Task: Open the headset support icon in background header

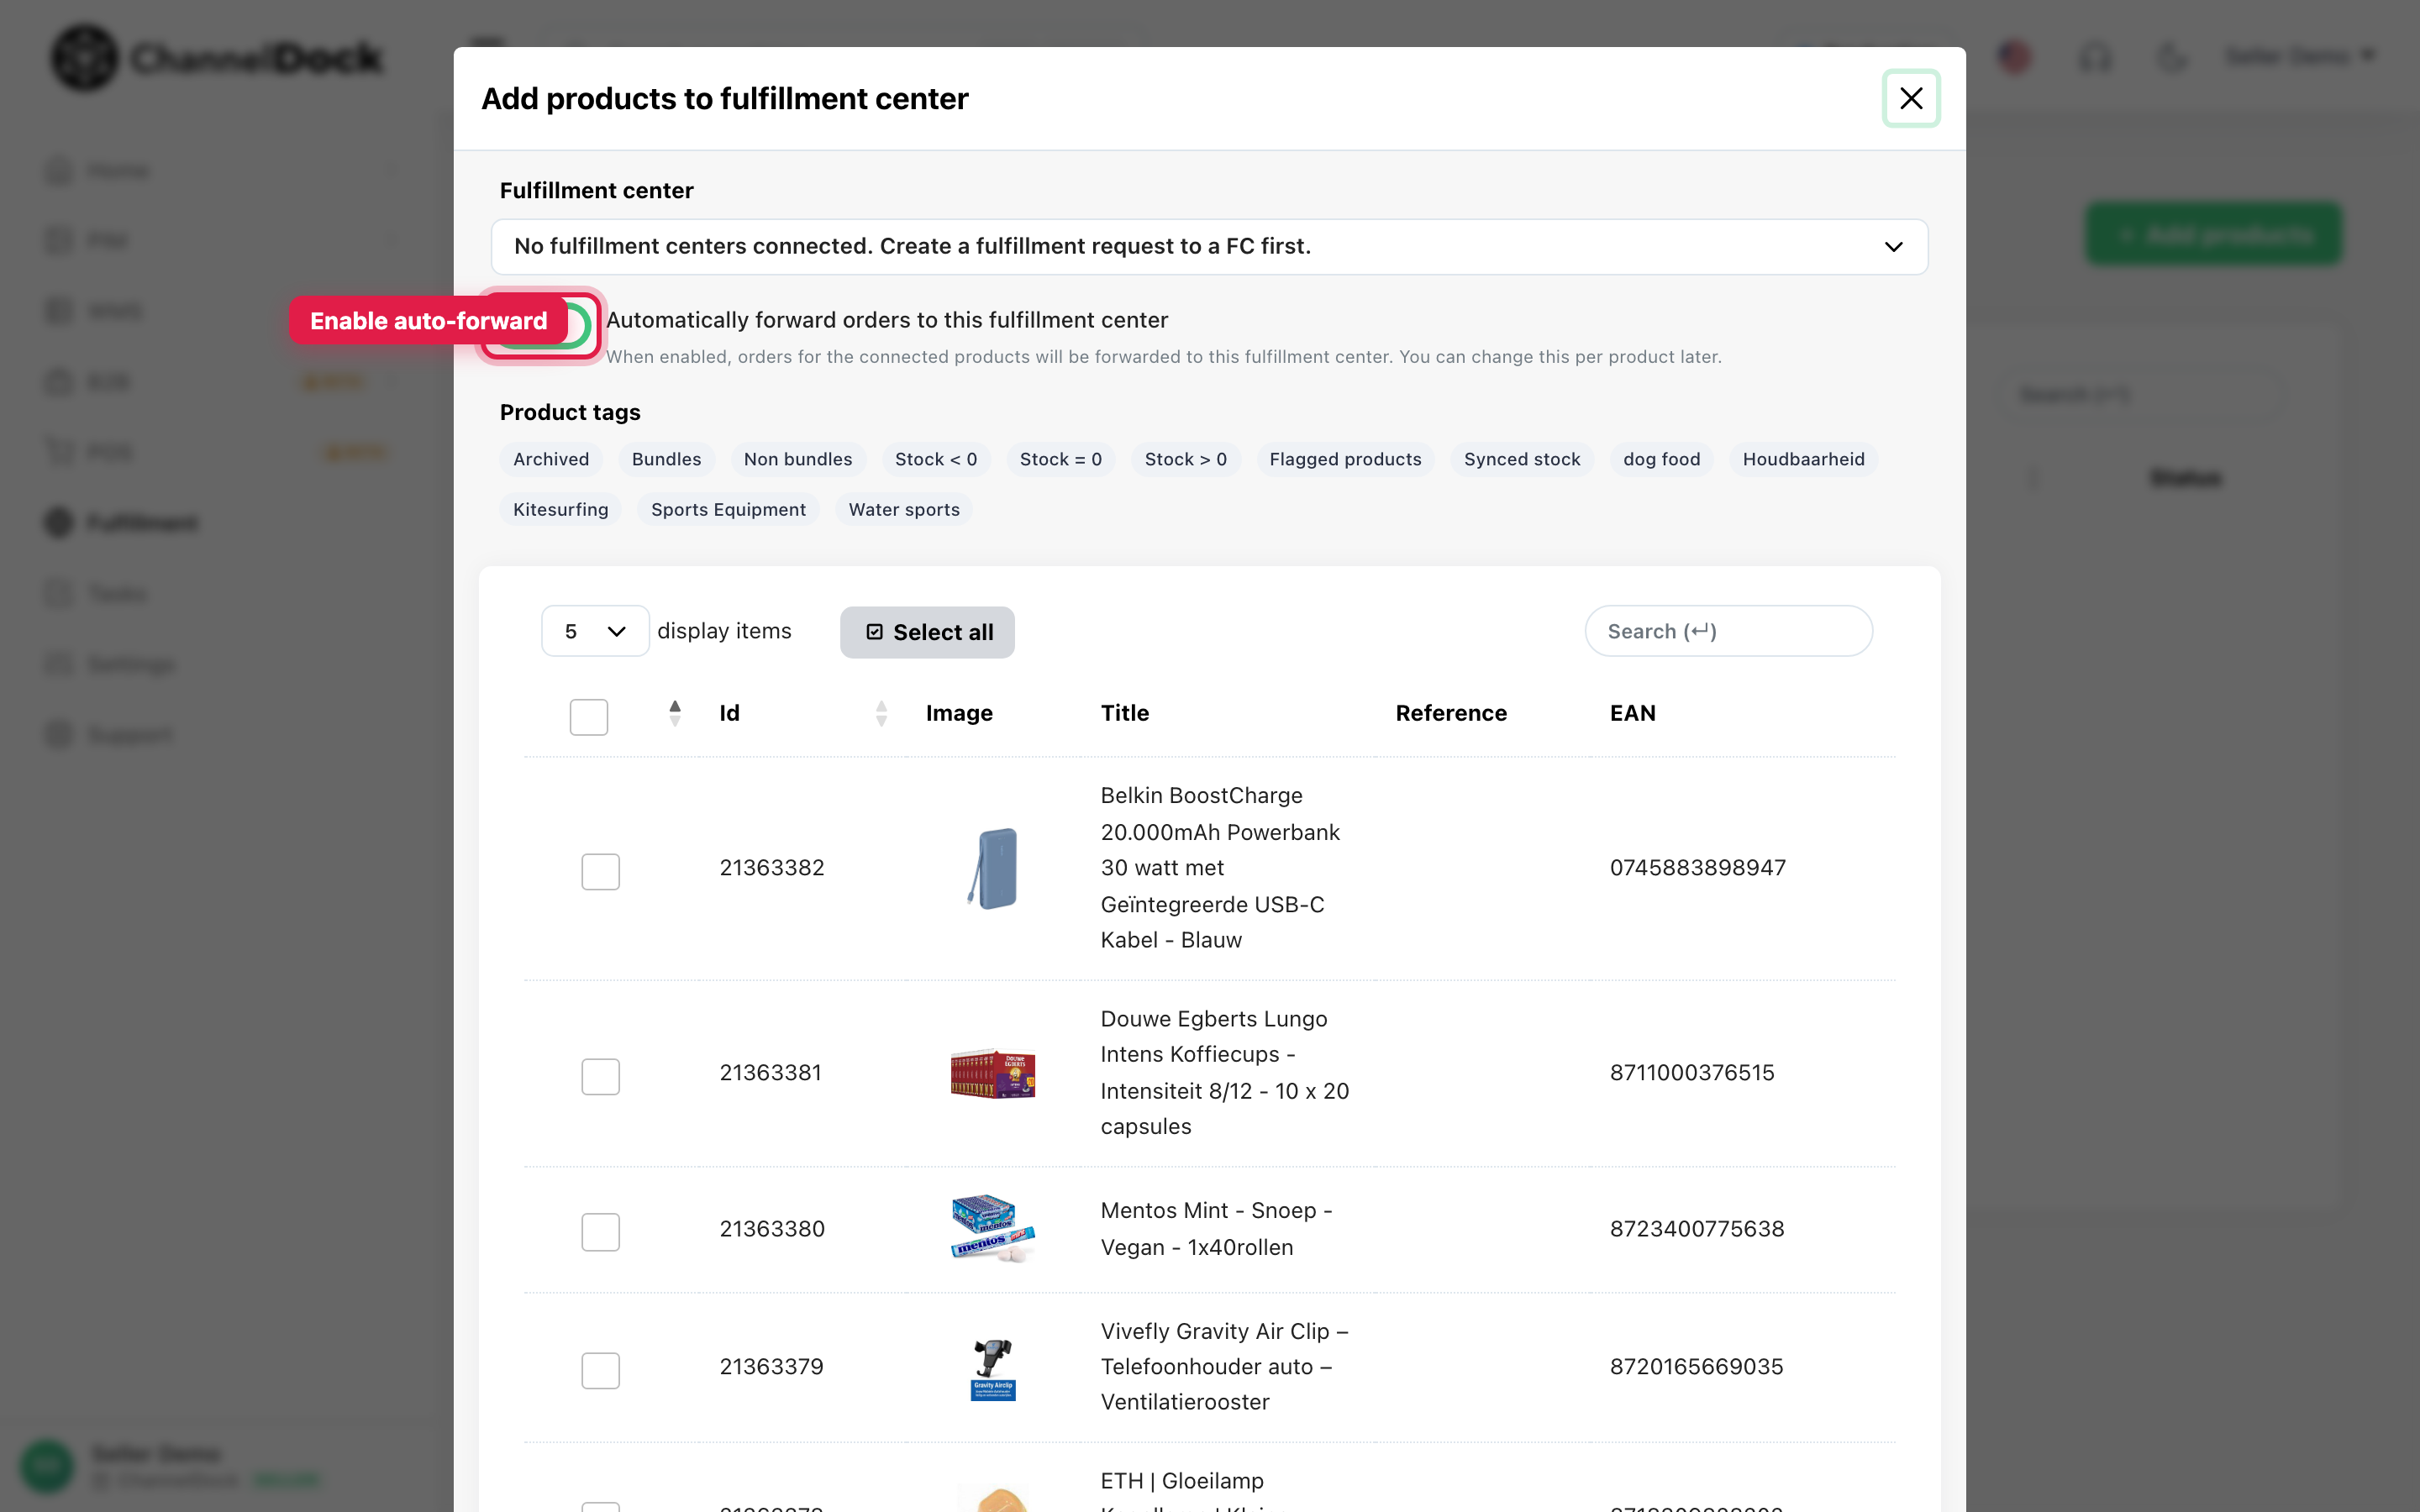Action: (2095, 56)
